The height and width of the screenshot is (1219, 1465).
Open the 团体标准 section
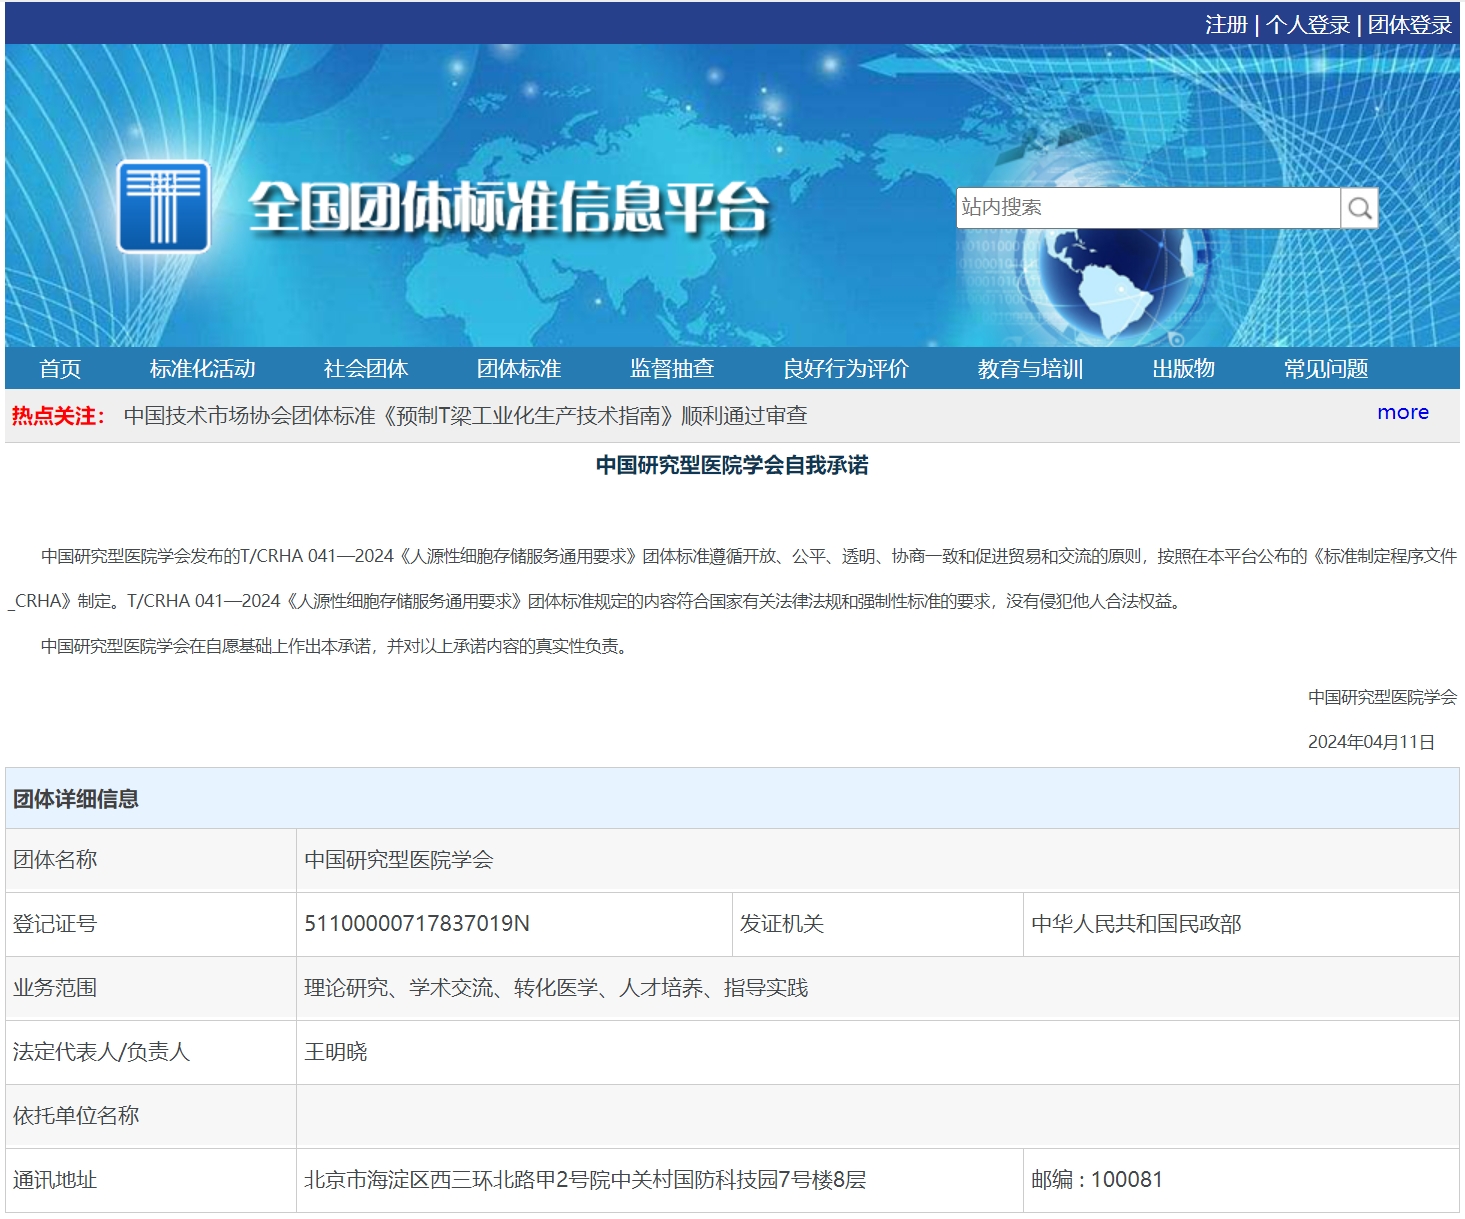point(520,368)
